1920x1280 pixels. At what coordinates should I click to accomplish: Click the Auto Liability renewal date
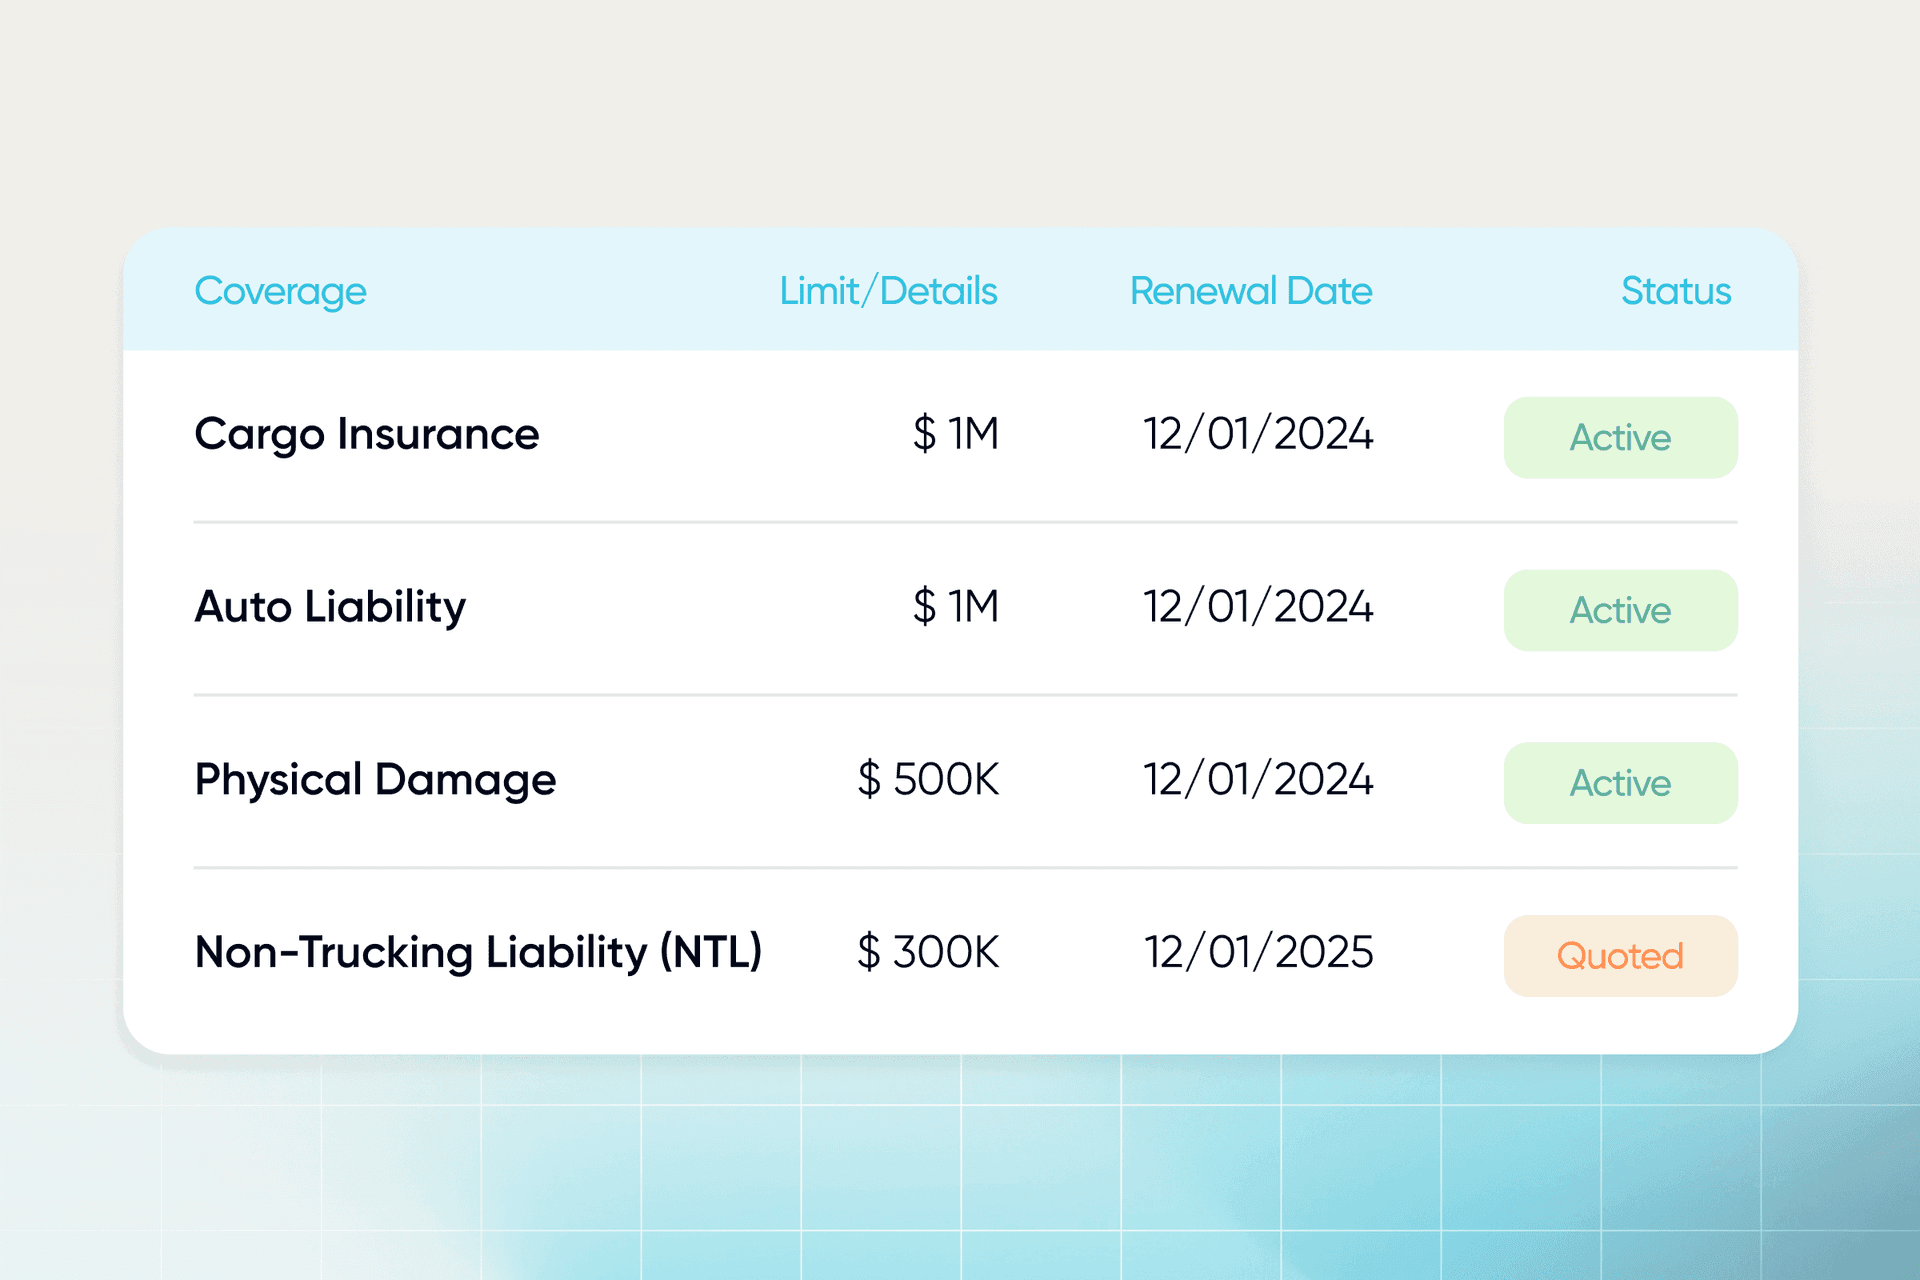[x=1258, y=607]
